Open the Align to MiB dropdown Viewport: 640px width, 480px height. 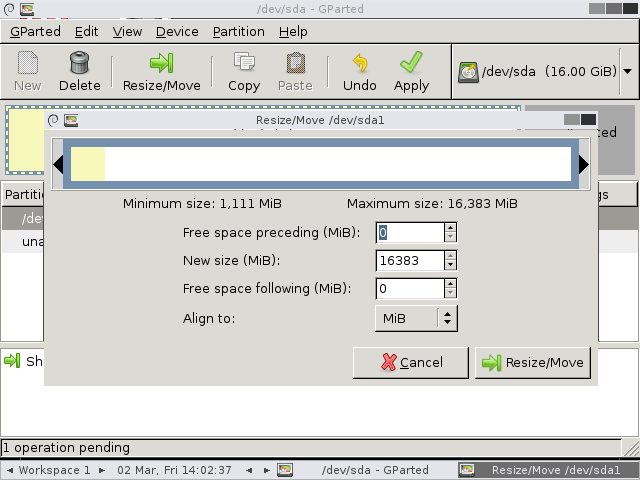click(416, 318)
